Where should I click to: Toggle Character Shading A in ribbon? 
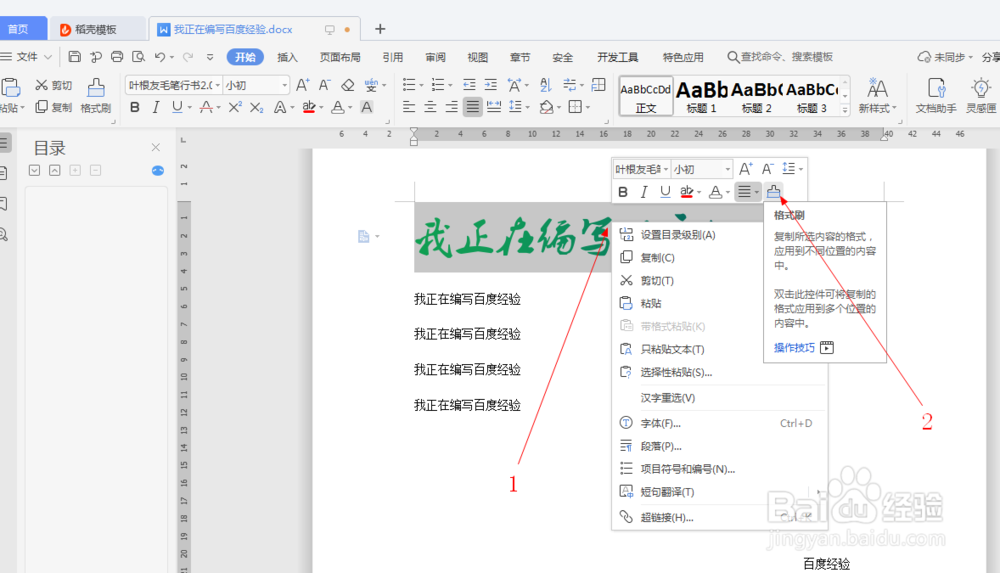pos(367,107)
